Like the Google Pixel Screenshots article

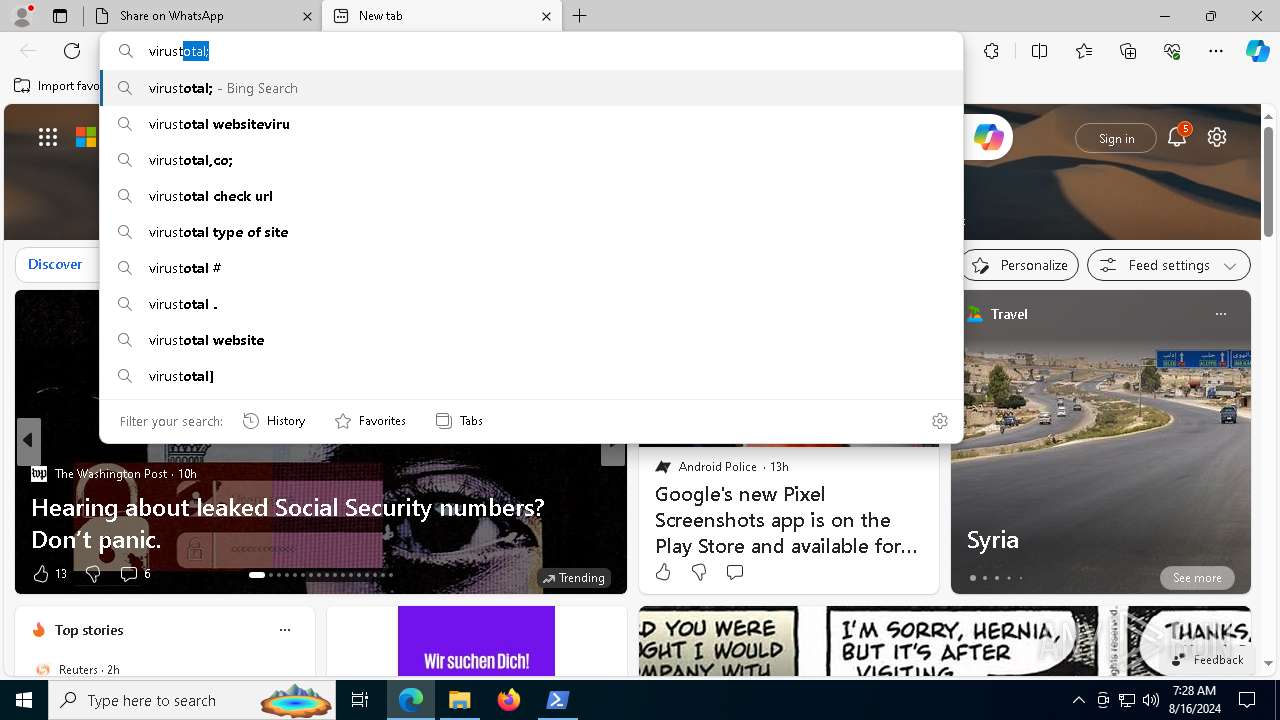coord(663,572)
